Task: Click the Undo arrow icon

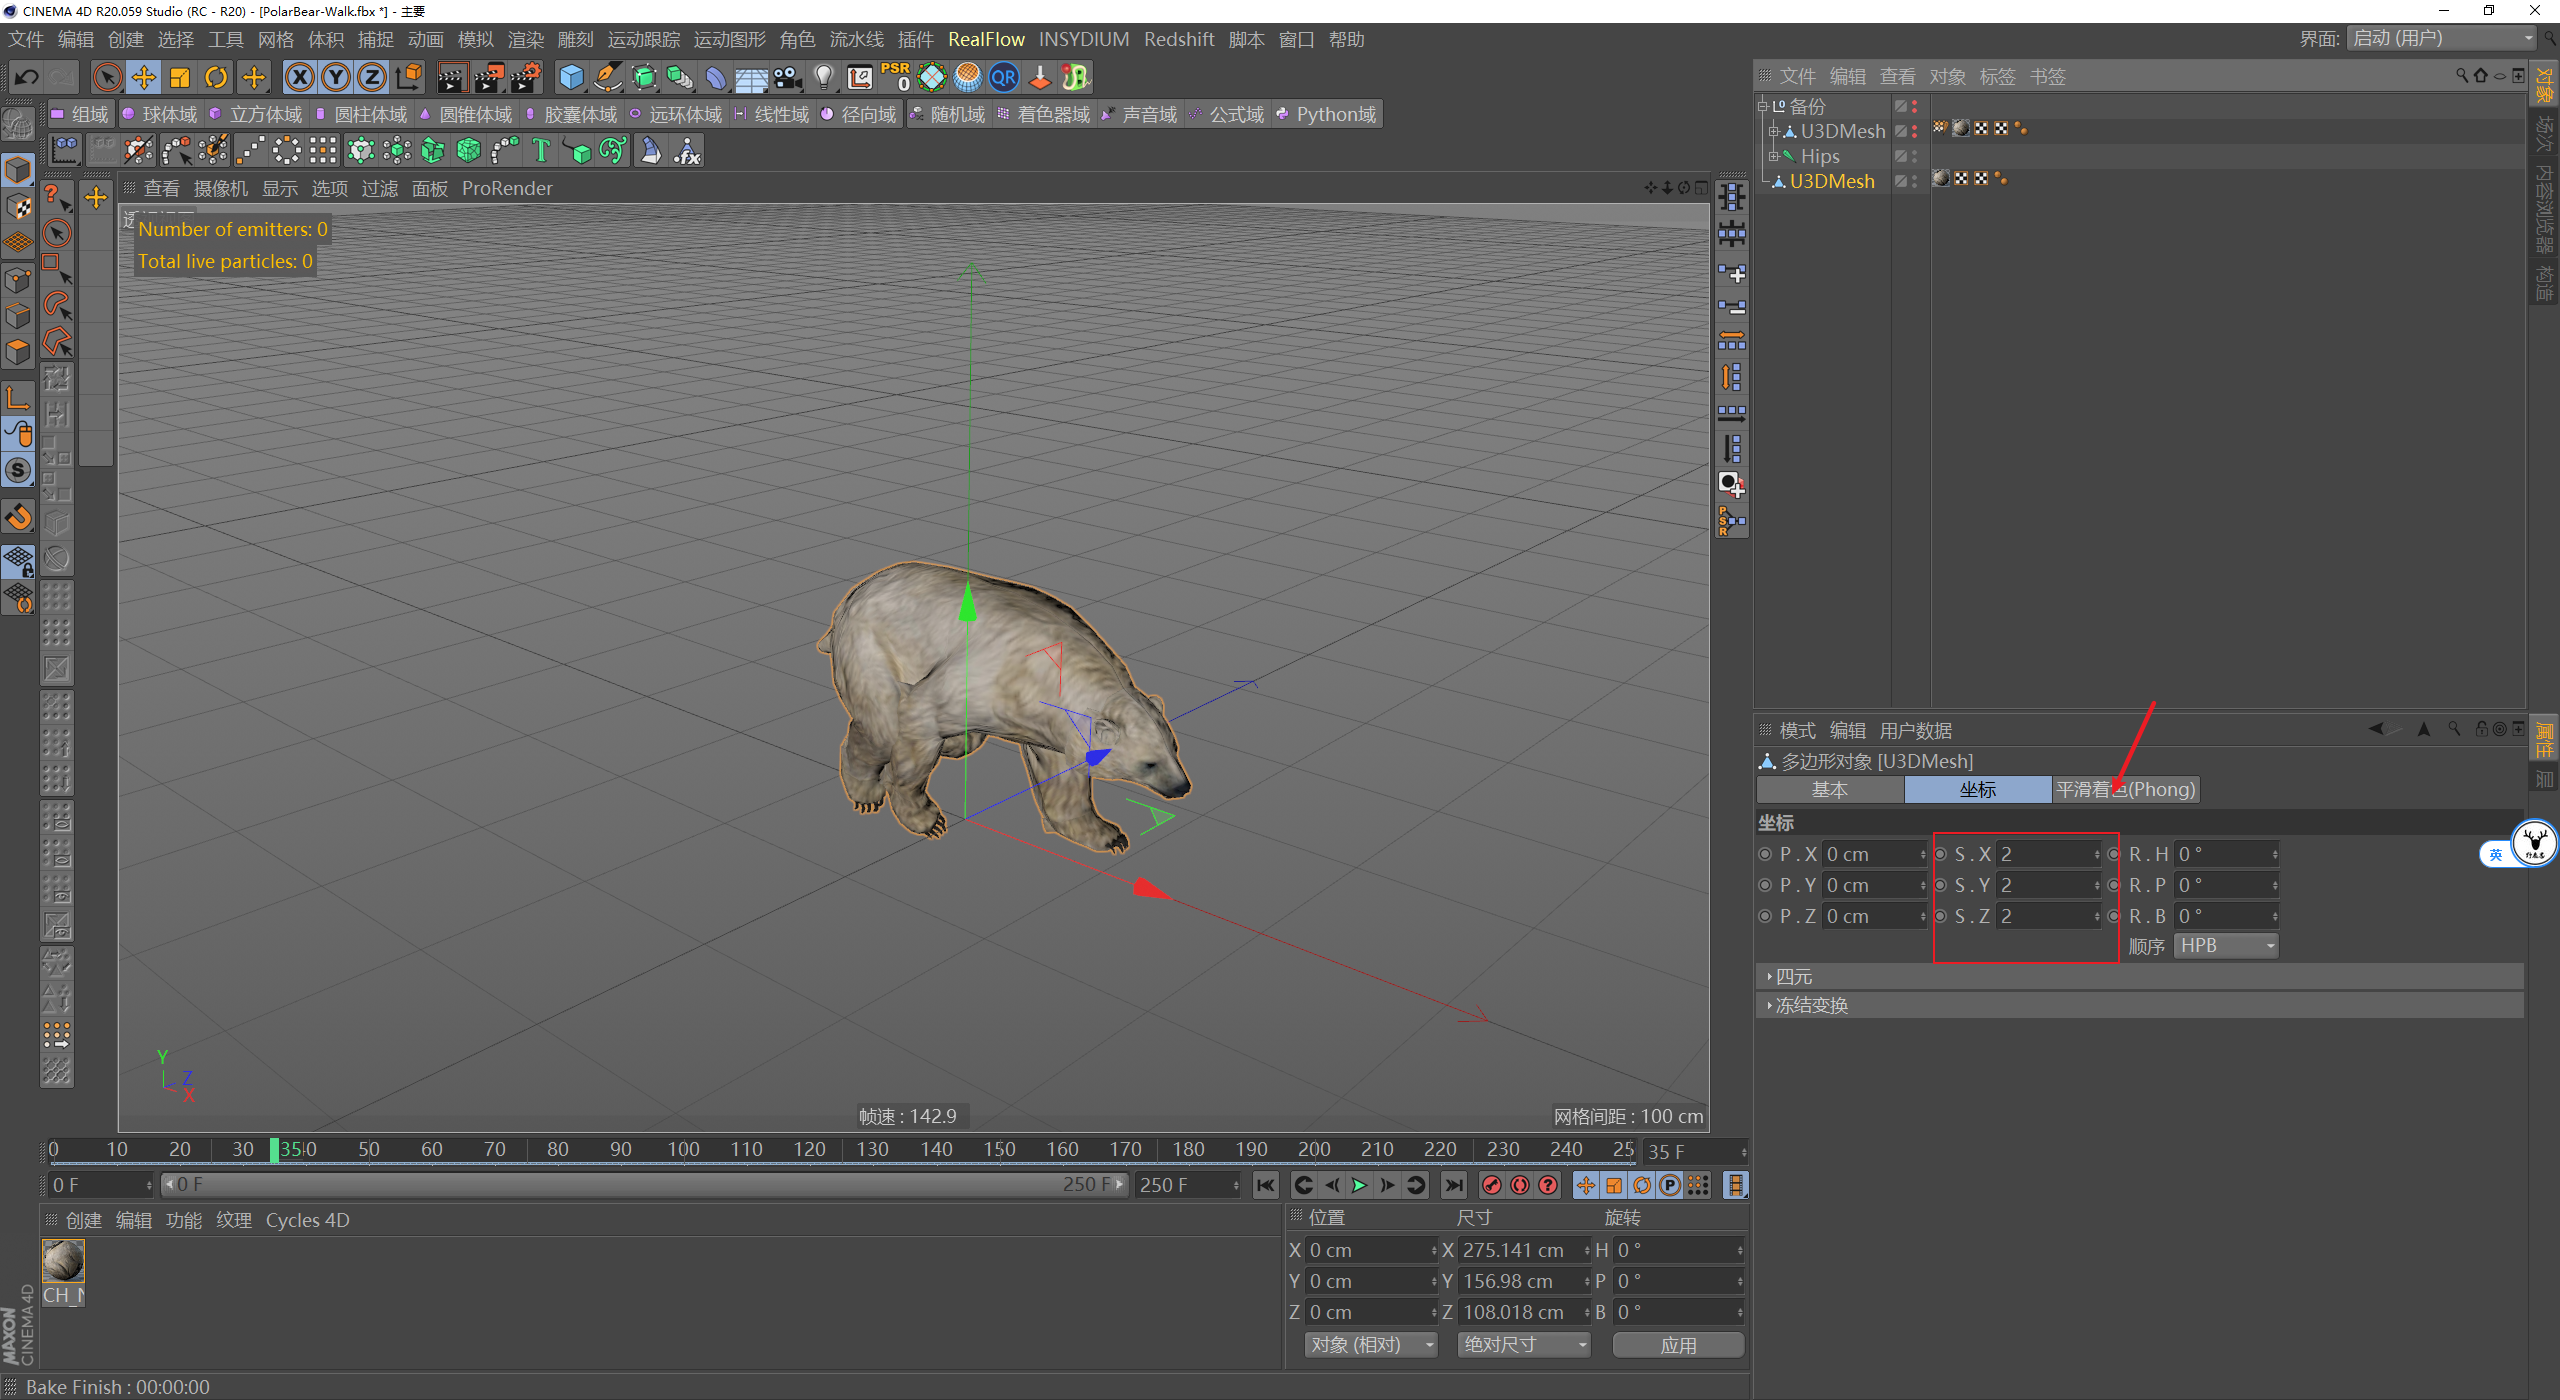Action: click(27, 77)
